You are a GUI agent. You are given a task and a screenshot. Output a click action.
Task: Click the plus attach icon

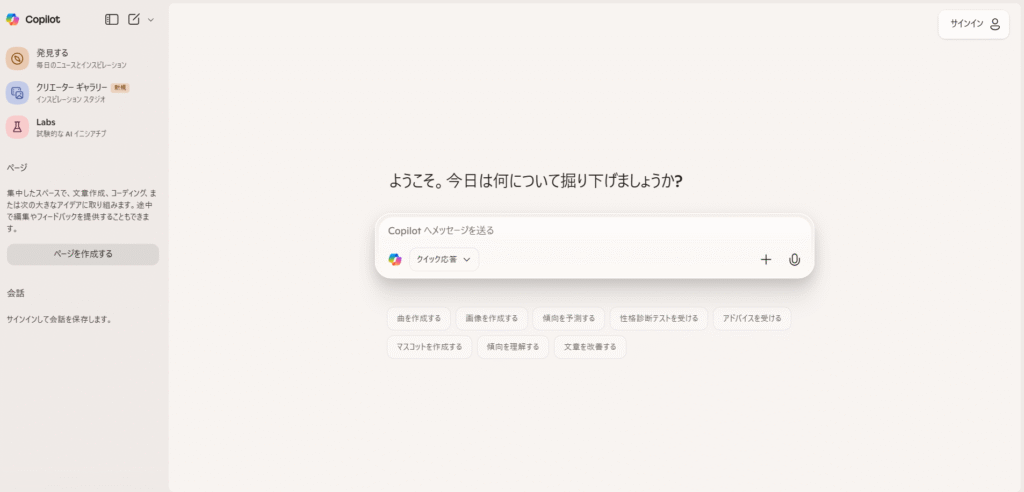[766, 260]
